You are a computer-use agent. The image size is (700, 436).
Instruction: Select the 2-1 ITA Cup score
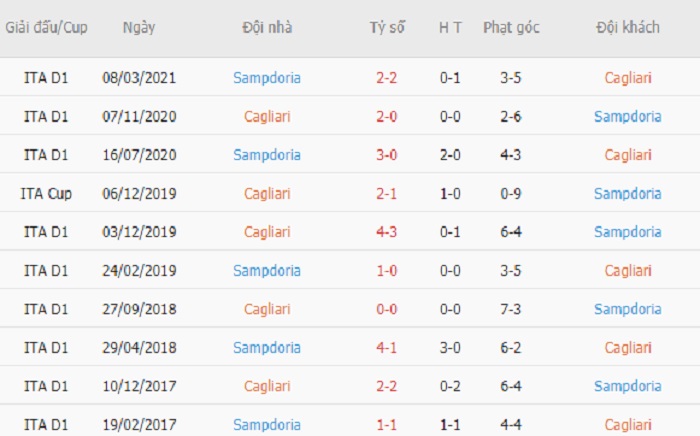tap(386, 194)
